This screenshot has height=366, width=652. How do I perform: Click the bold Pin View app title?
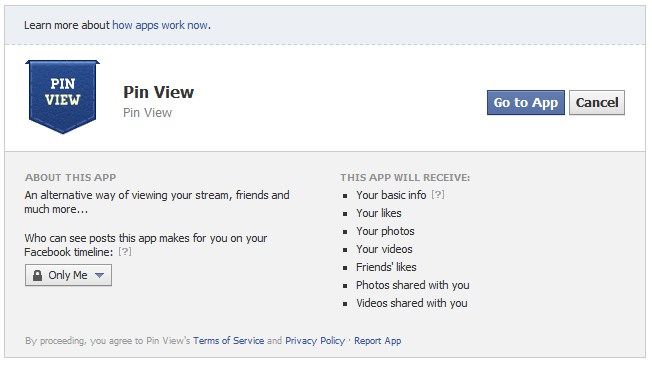click(158, 92)
